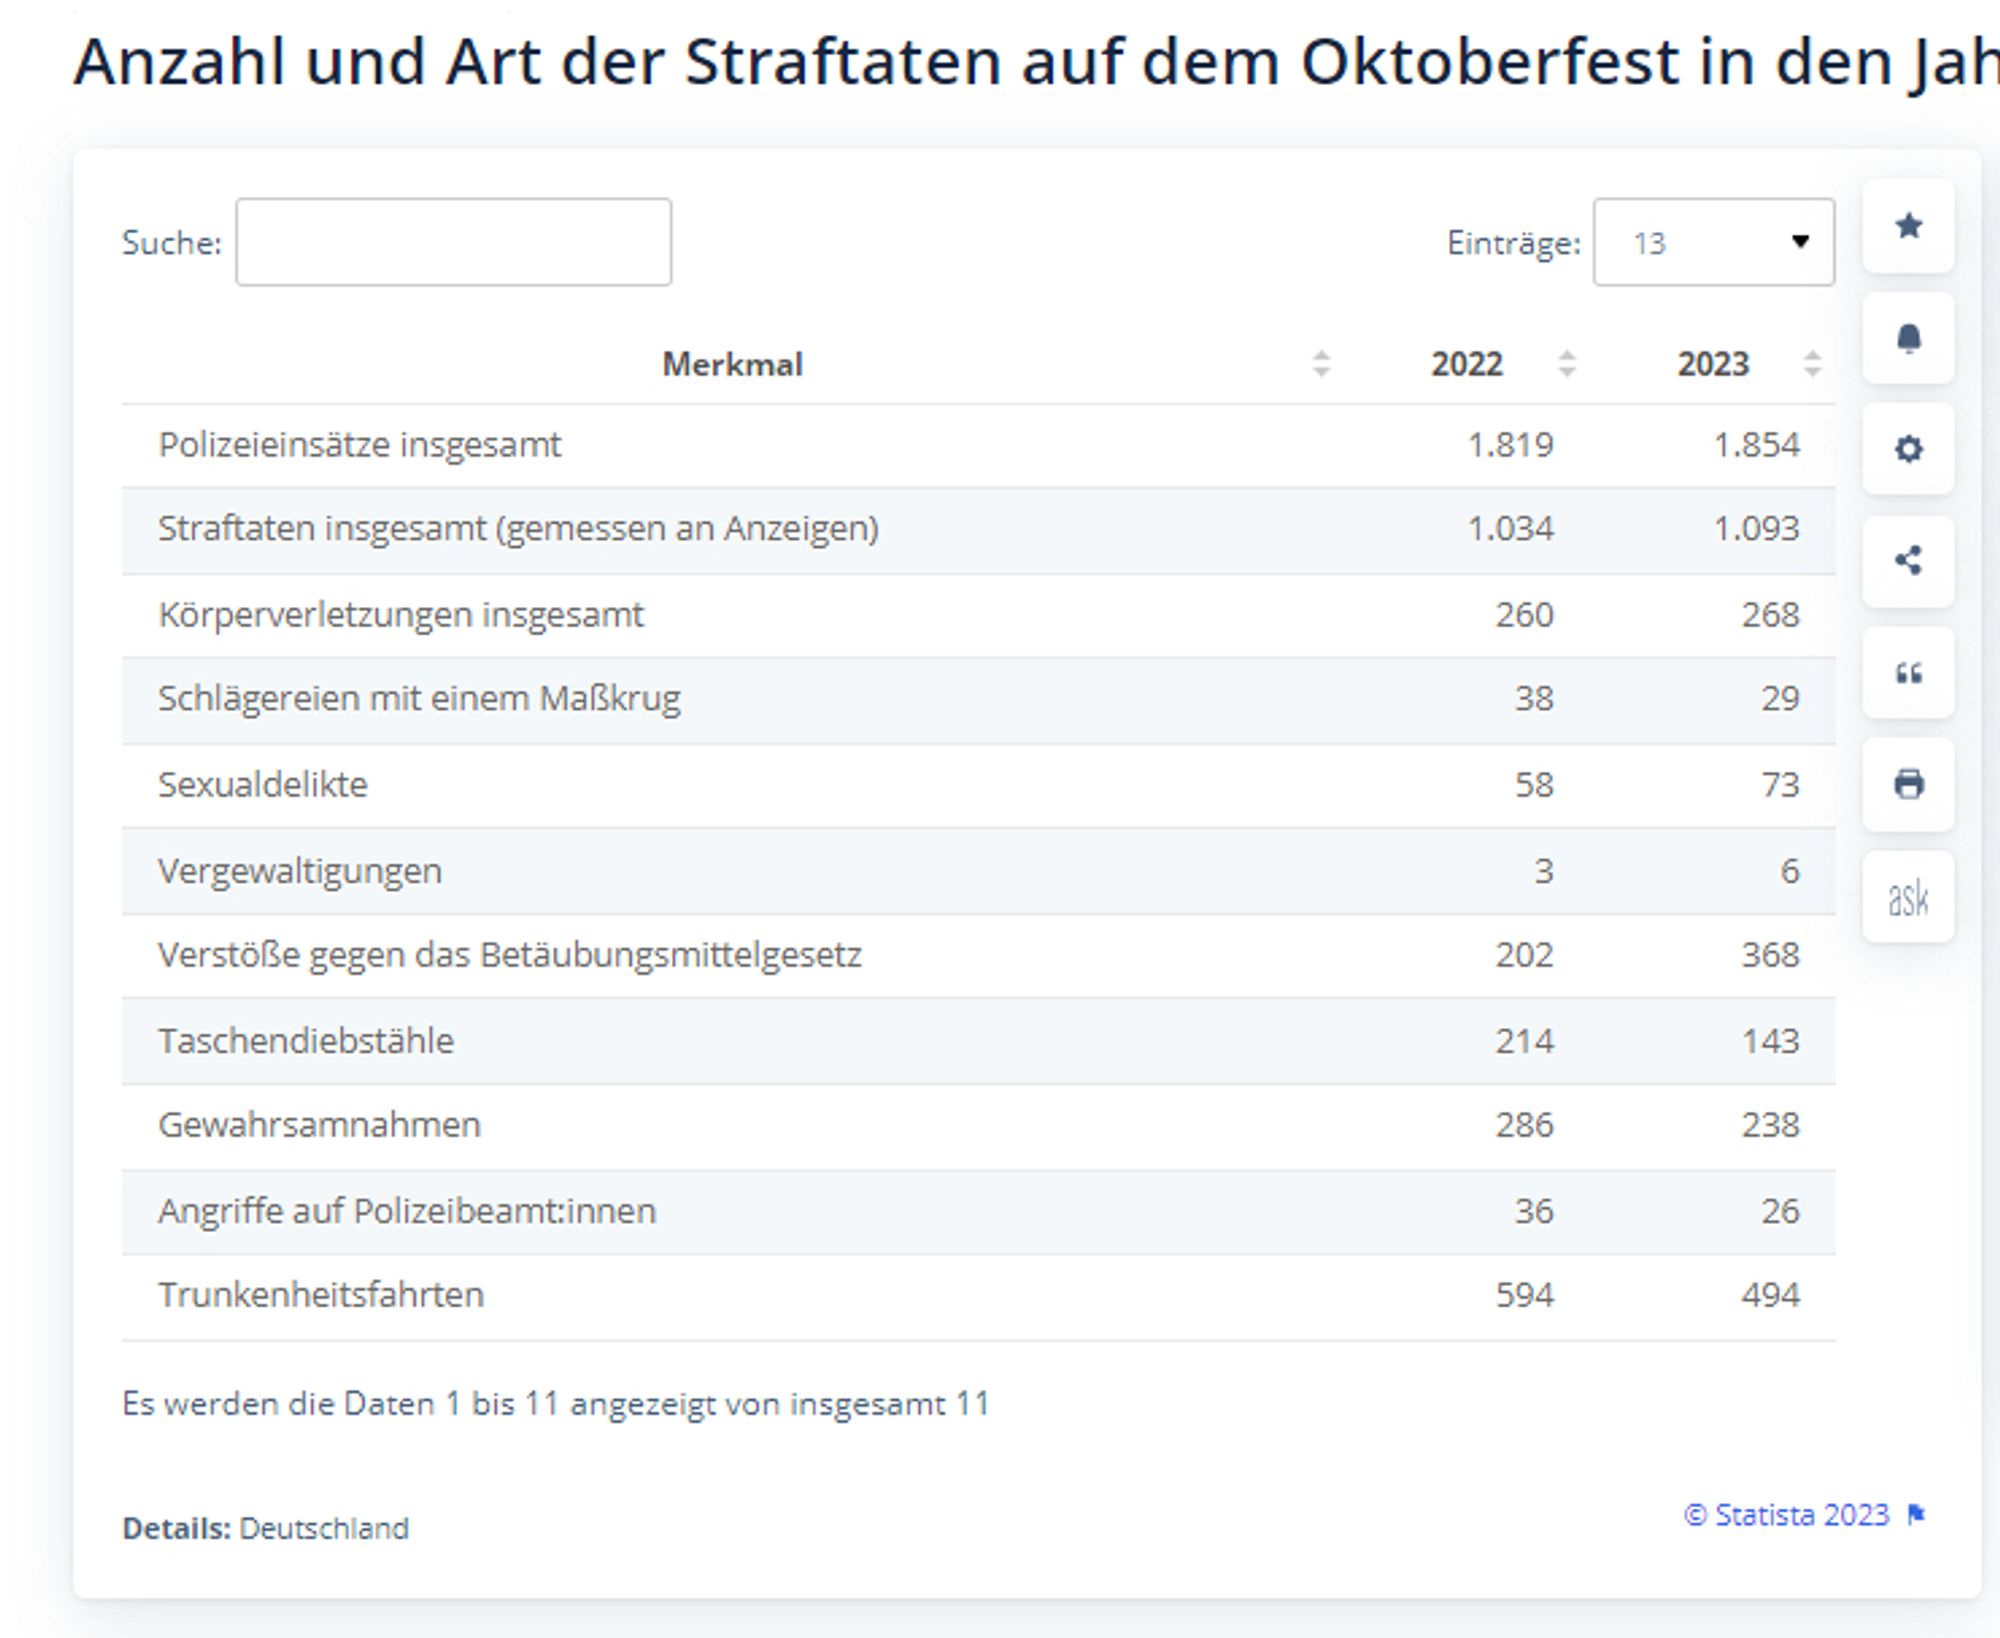Click the 'Es werden die Daten 1 bis 11' info text

coord(556,1404)
